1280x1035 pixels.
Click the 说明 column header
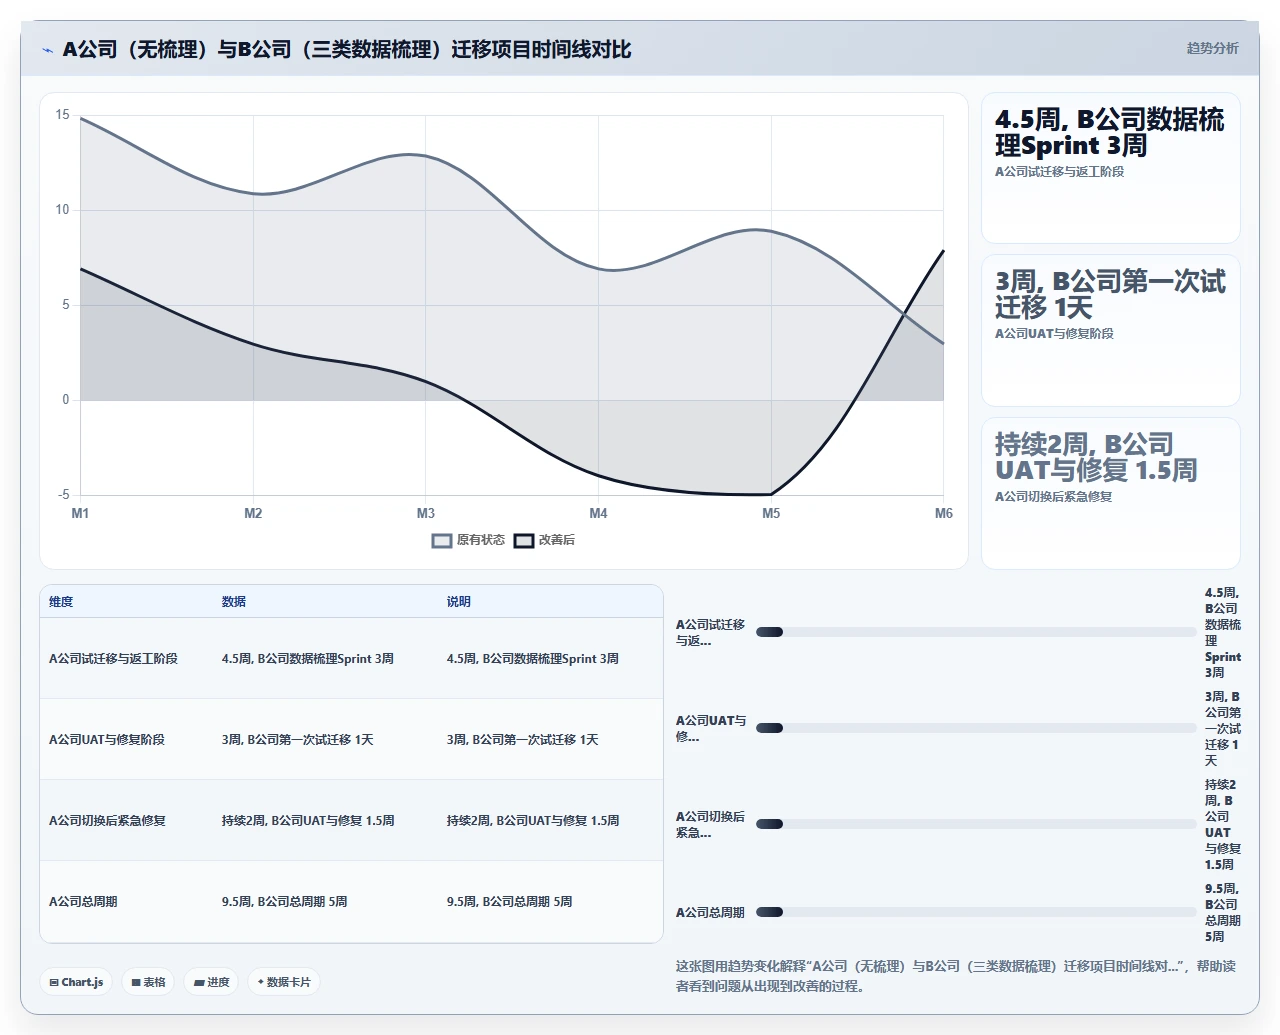[459, 602]
